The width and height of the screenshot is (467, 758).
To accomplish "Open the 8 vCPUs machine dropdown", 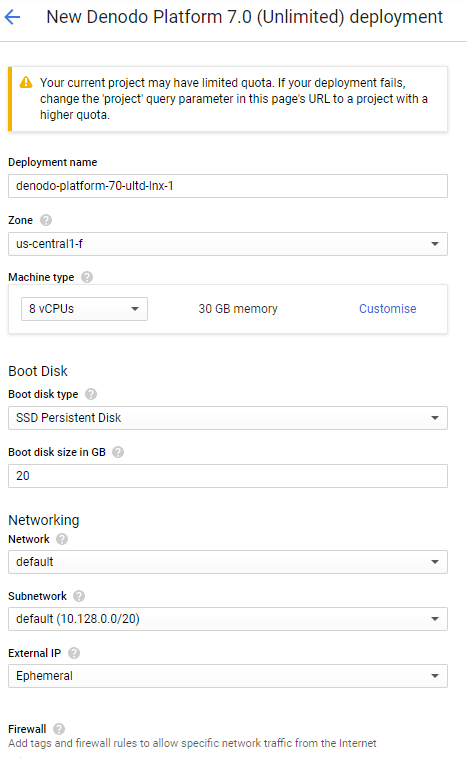I will pyautogui.click(x=84, y=309).
